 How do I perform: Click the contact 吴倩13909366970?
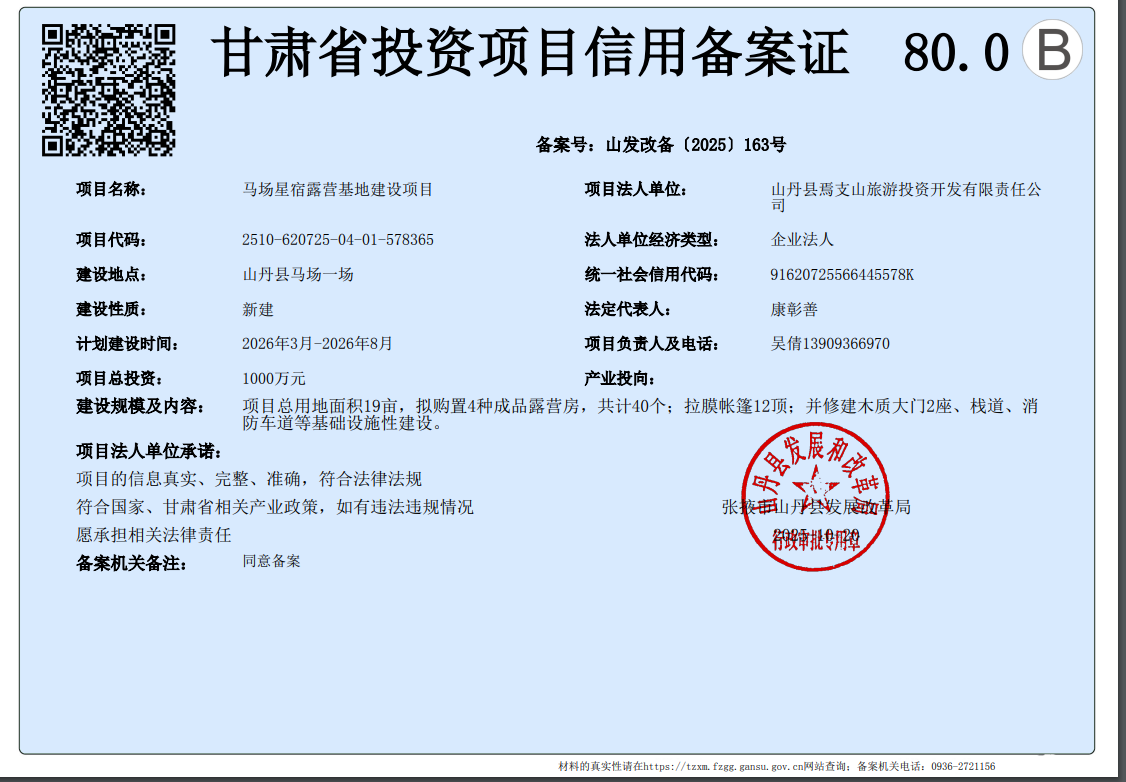coord(830,344)
